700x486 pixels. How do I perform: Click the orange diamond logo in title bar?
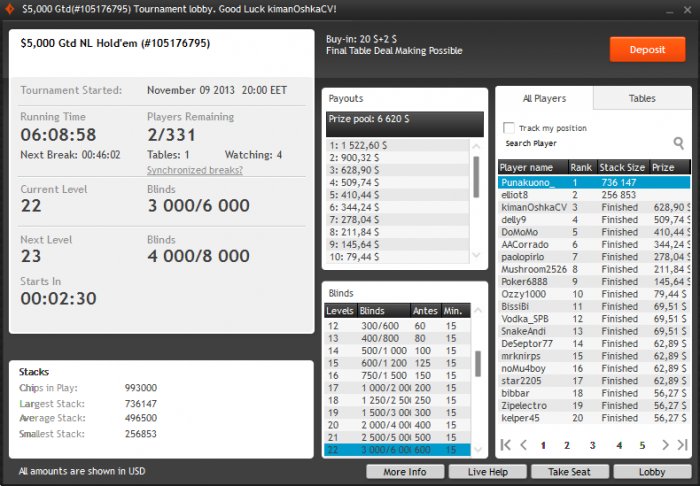(9, 9)
